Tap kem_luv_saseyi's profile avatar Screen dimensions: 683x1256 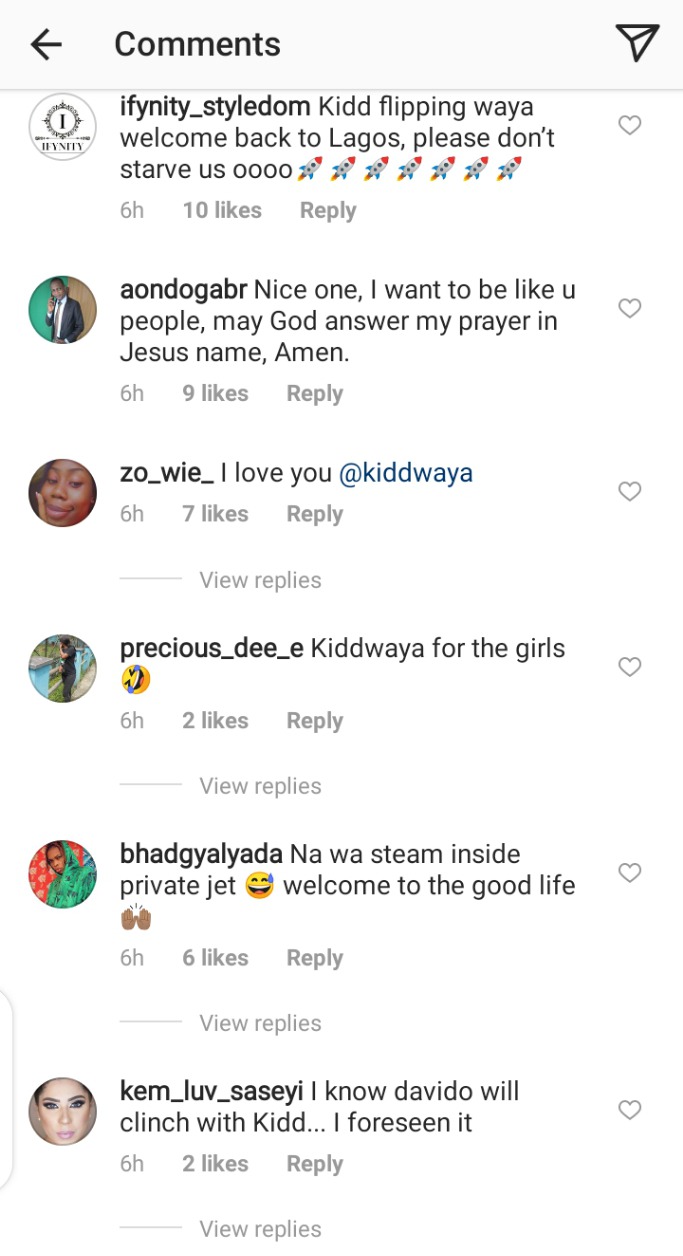tap(62, 1111)
